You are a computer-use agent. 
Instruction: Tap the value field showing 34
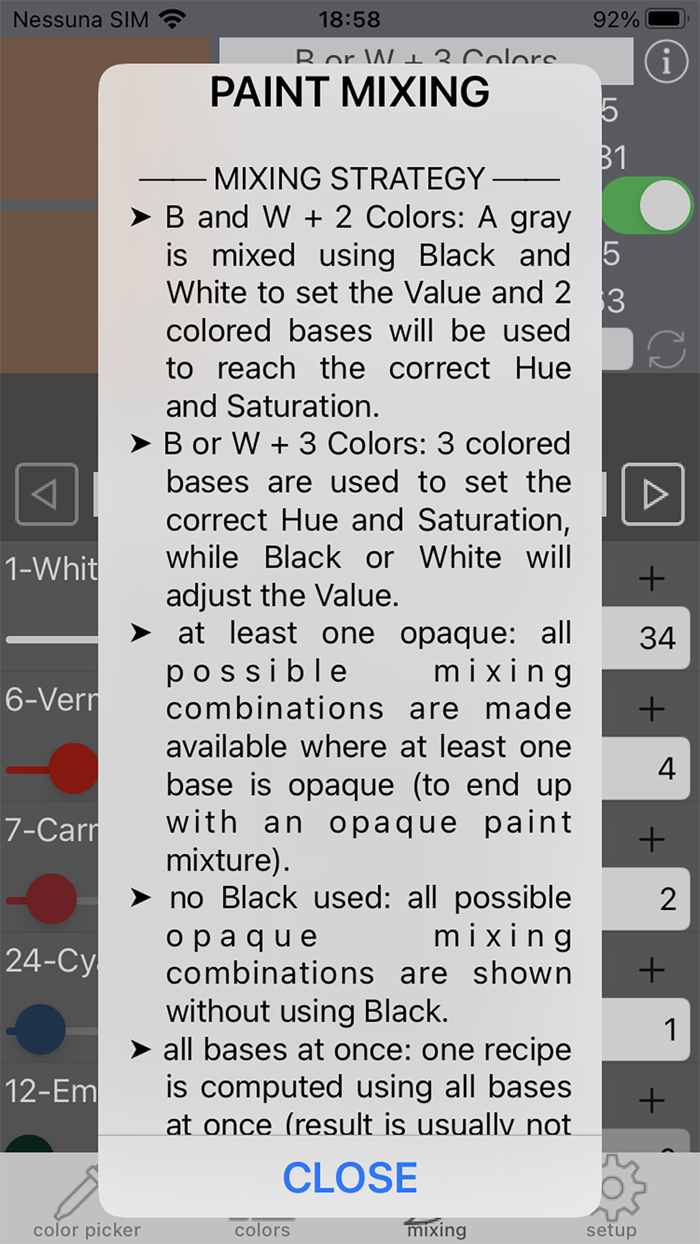(x=656, y=638)
